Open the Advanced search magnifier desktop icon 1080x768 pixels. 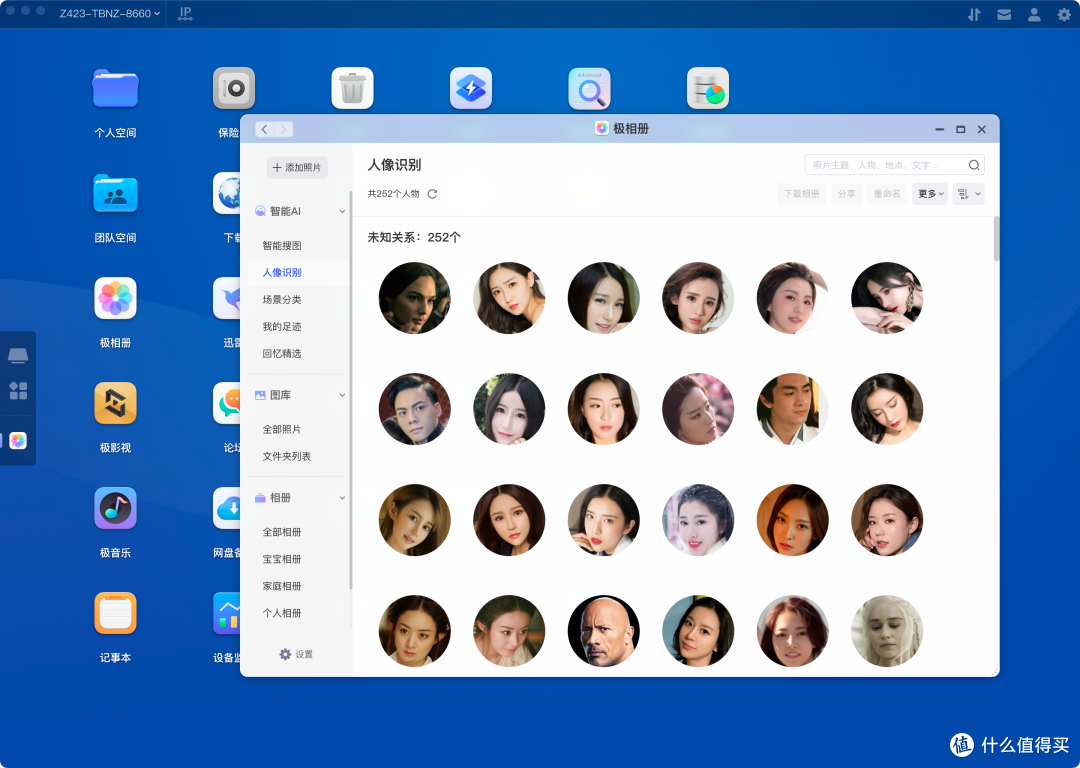coord(589,88)
